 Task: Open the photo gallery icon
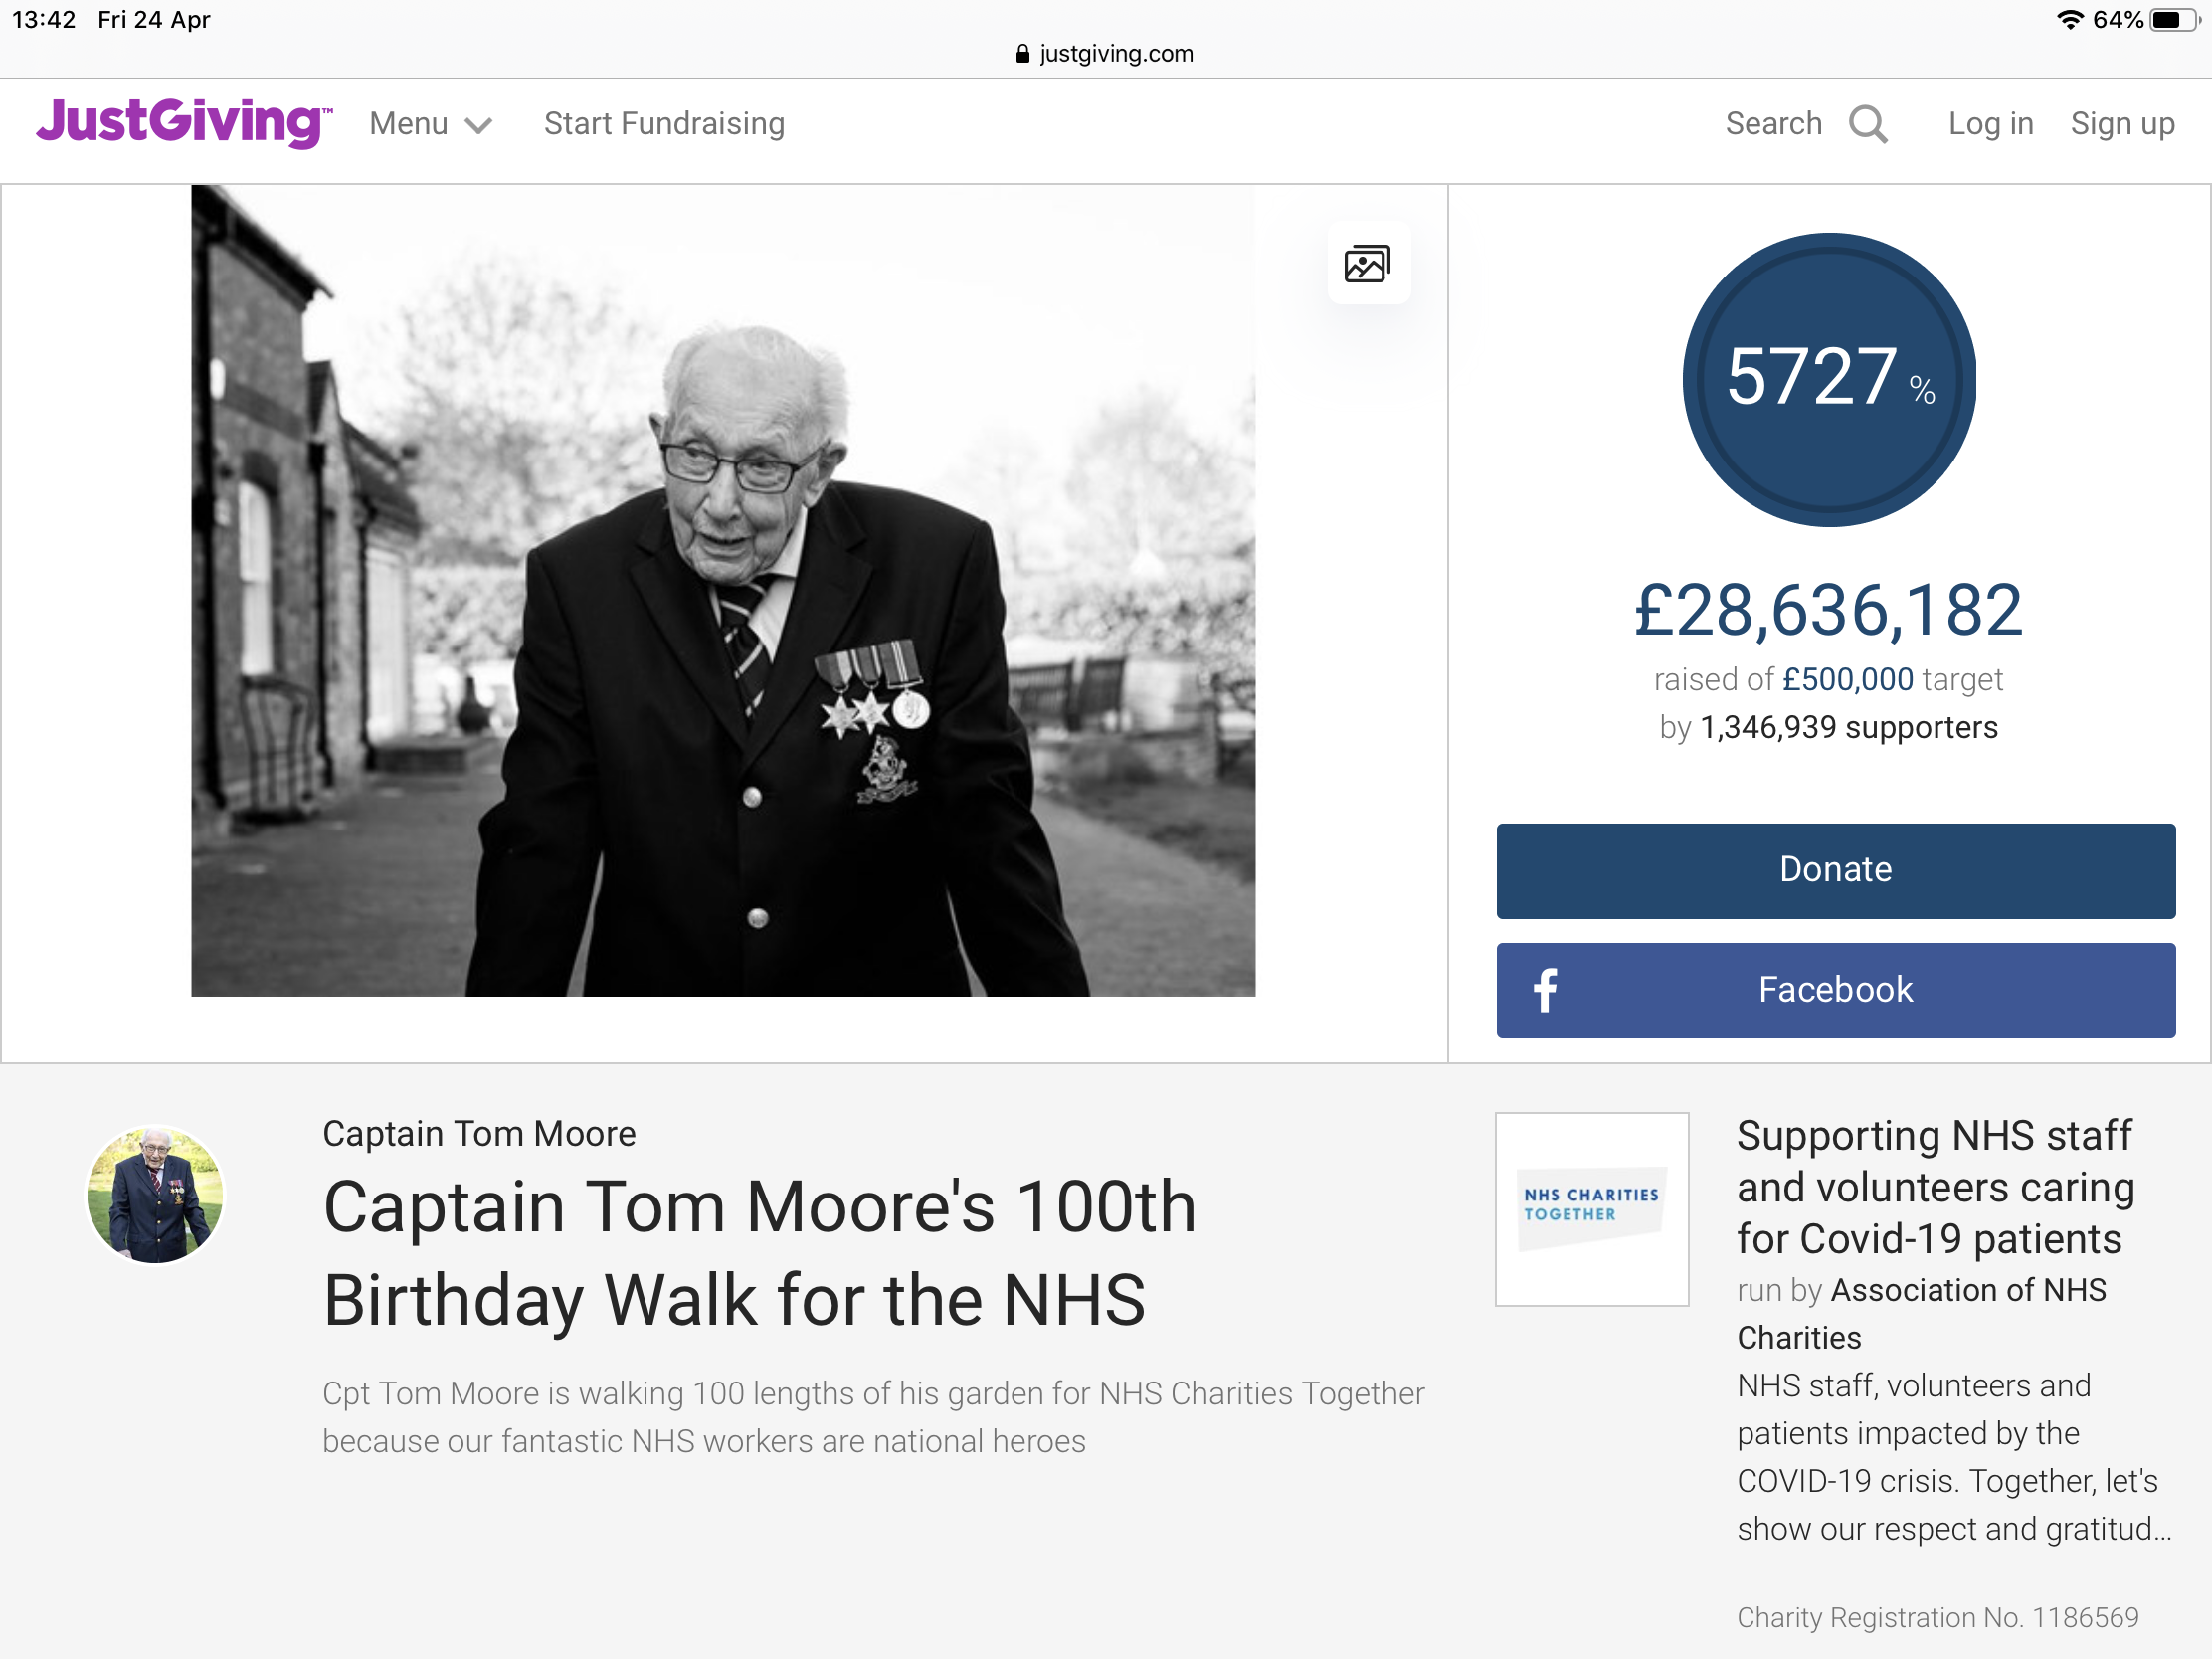pos(1367,264)
